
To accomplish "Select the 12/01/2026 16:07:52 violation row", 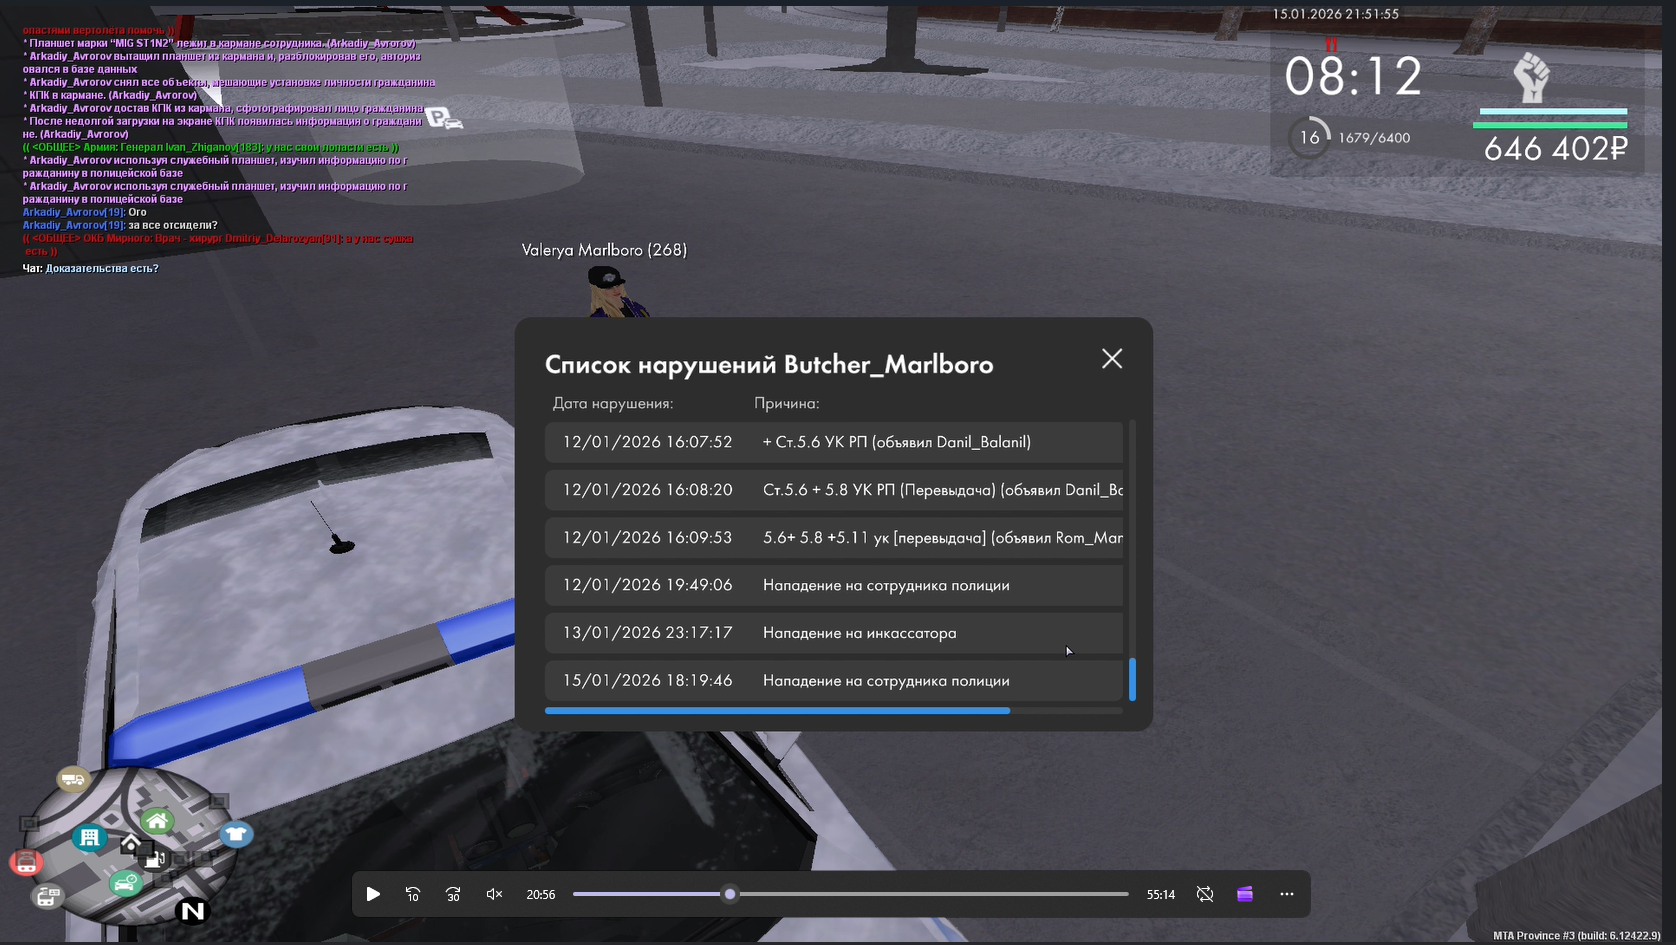I will [834, 442].
